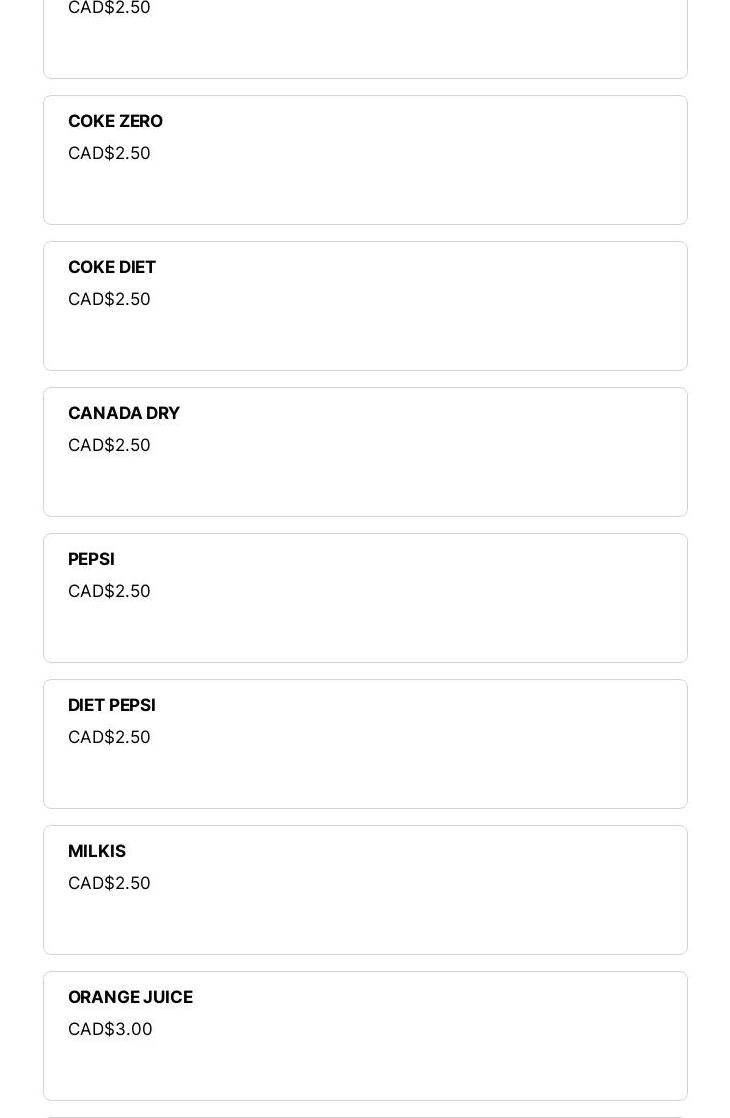Click the price under PEPSI

tap(109, 591)
